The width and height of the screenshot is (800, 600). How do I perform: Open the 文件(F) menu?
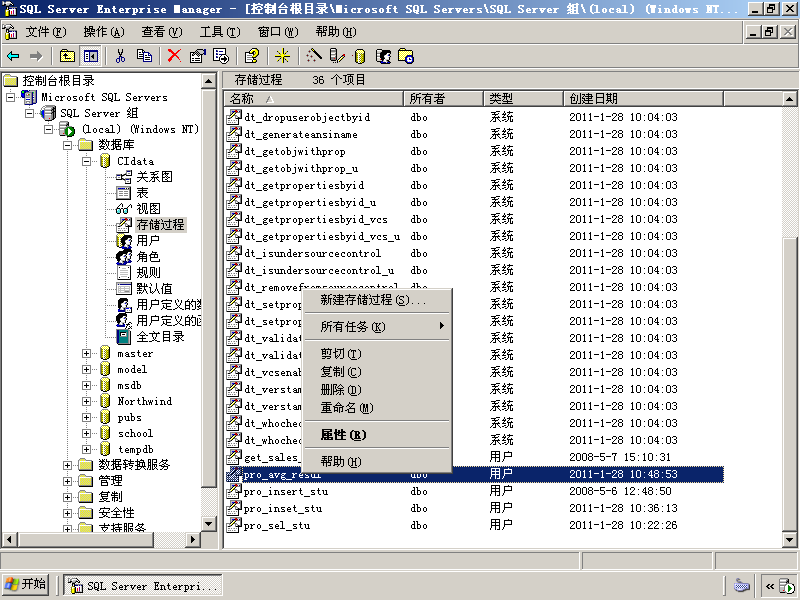pyautogui.click(x=46, y=32)
